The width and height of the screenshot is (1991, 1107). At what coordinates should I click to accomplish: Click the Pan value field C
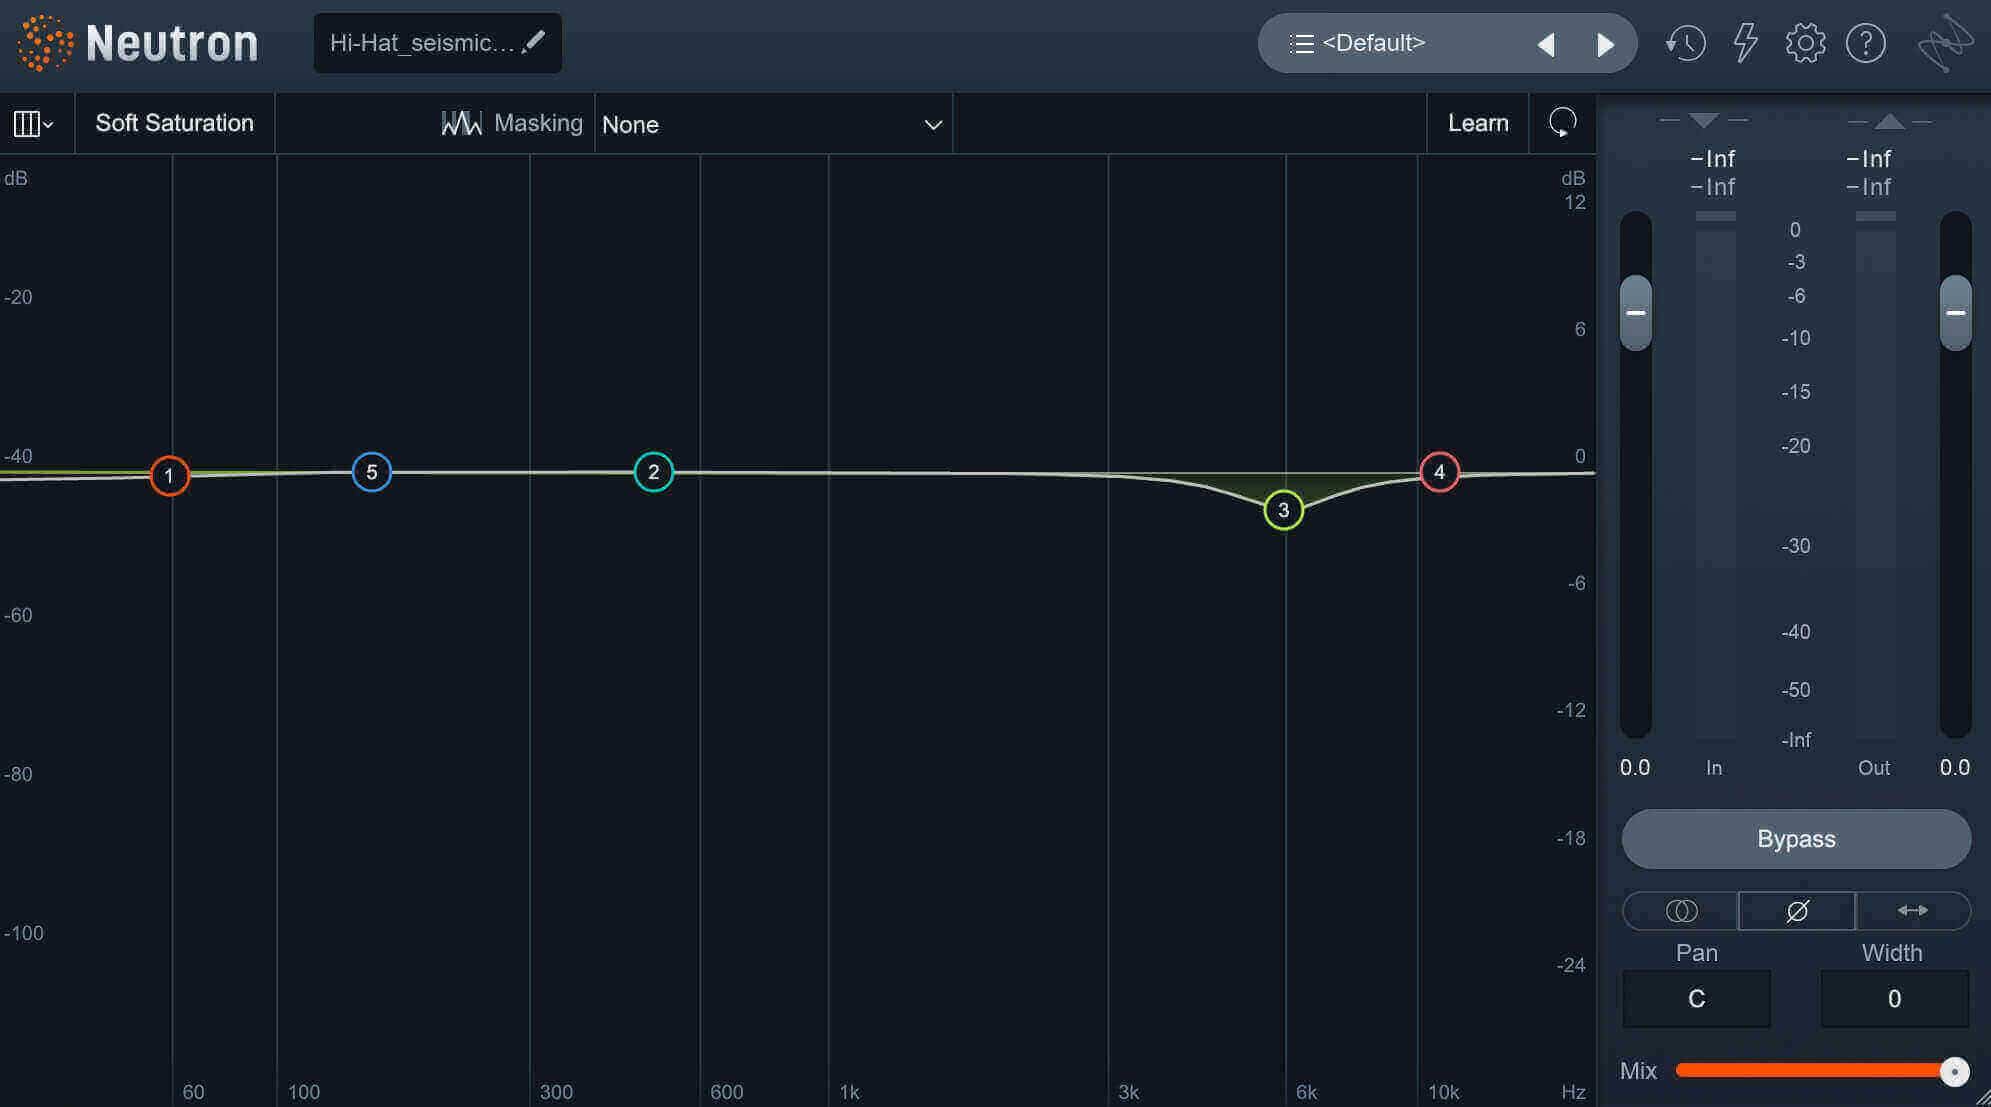1696,999
